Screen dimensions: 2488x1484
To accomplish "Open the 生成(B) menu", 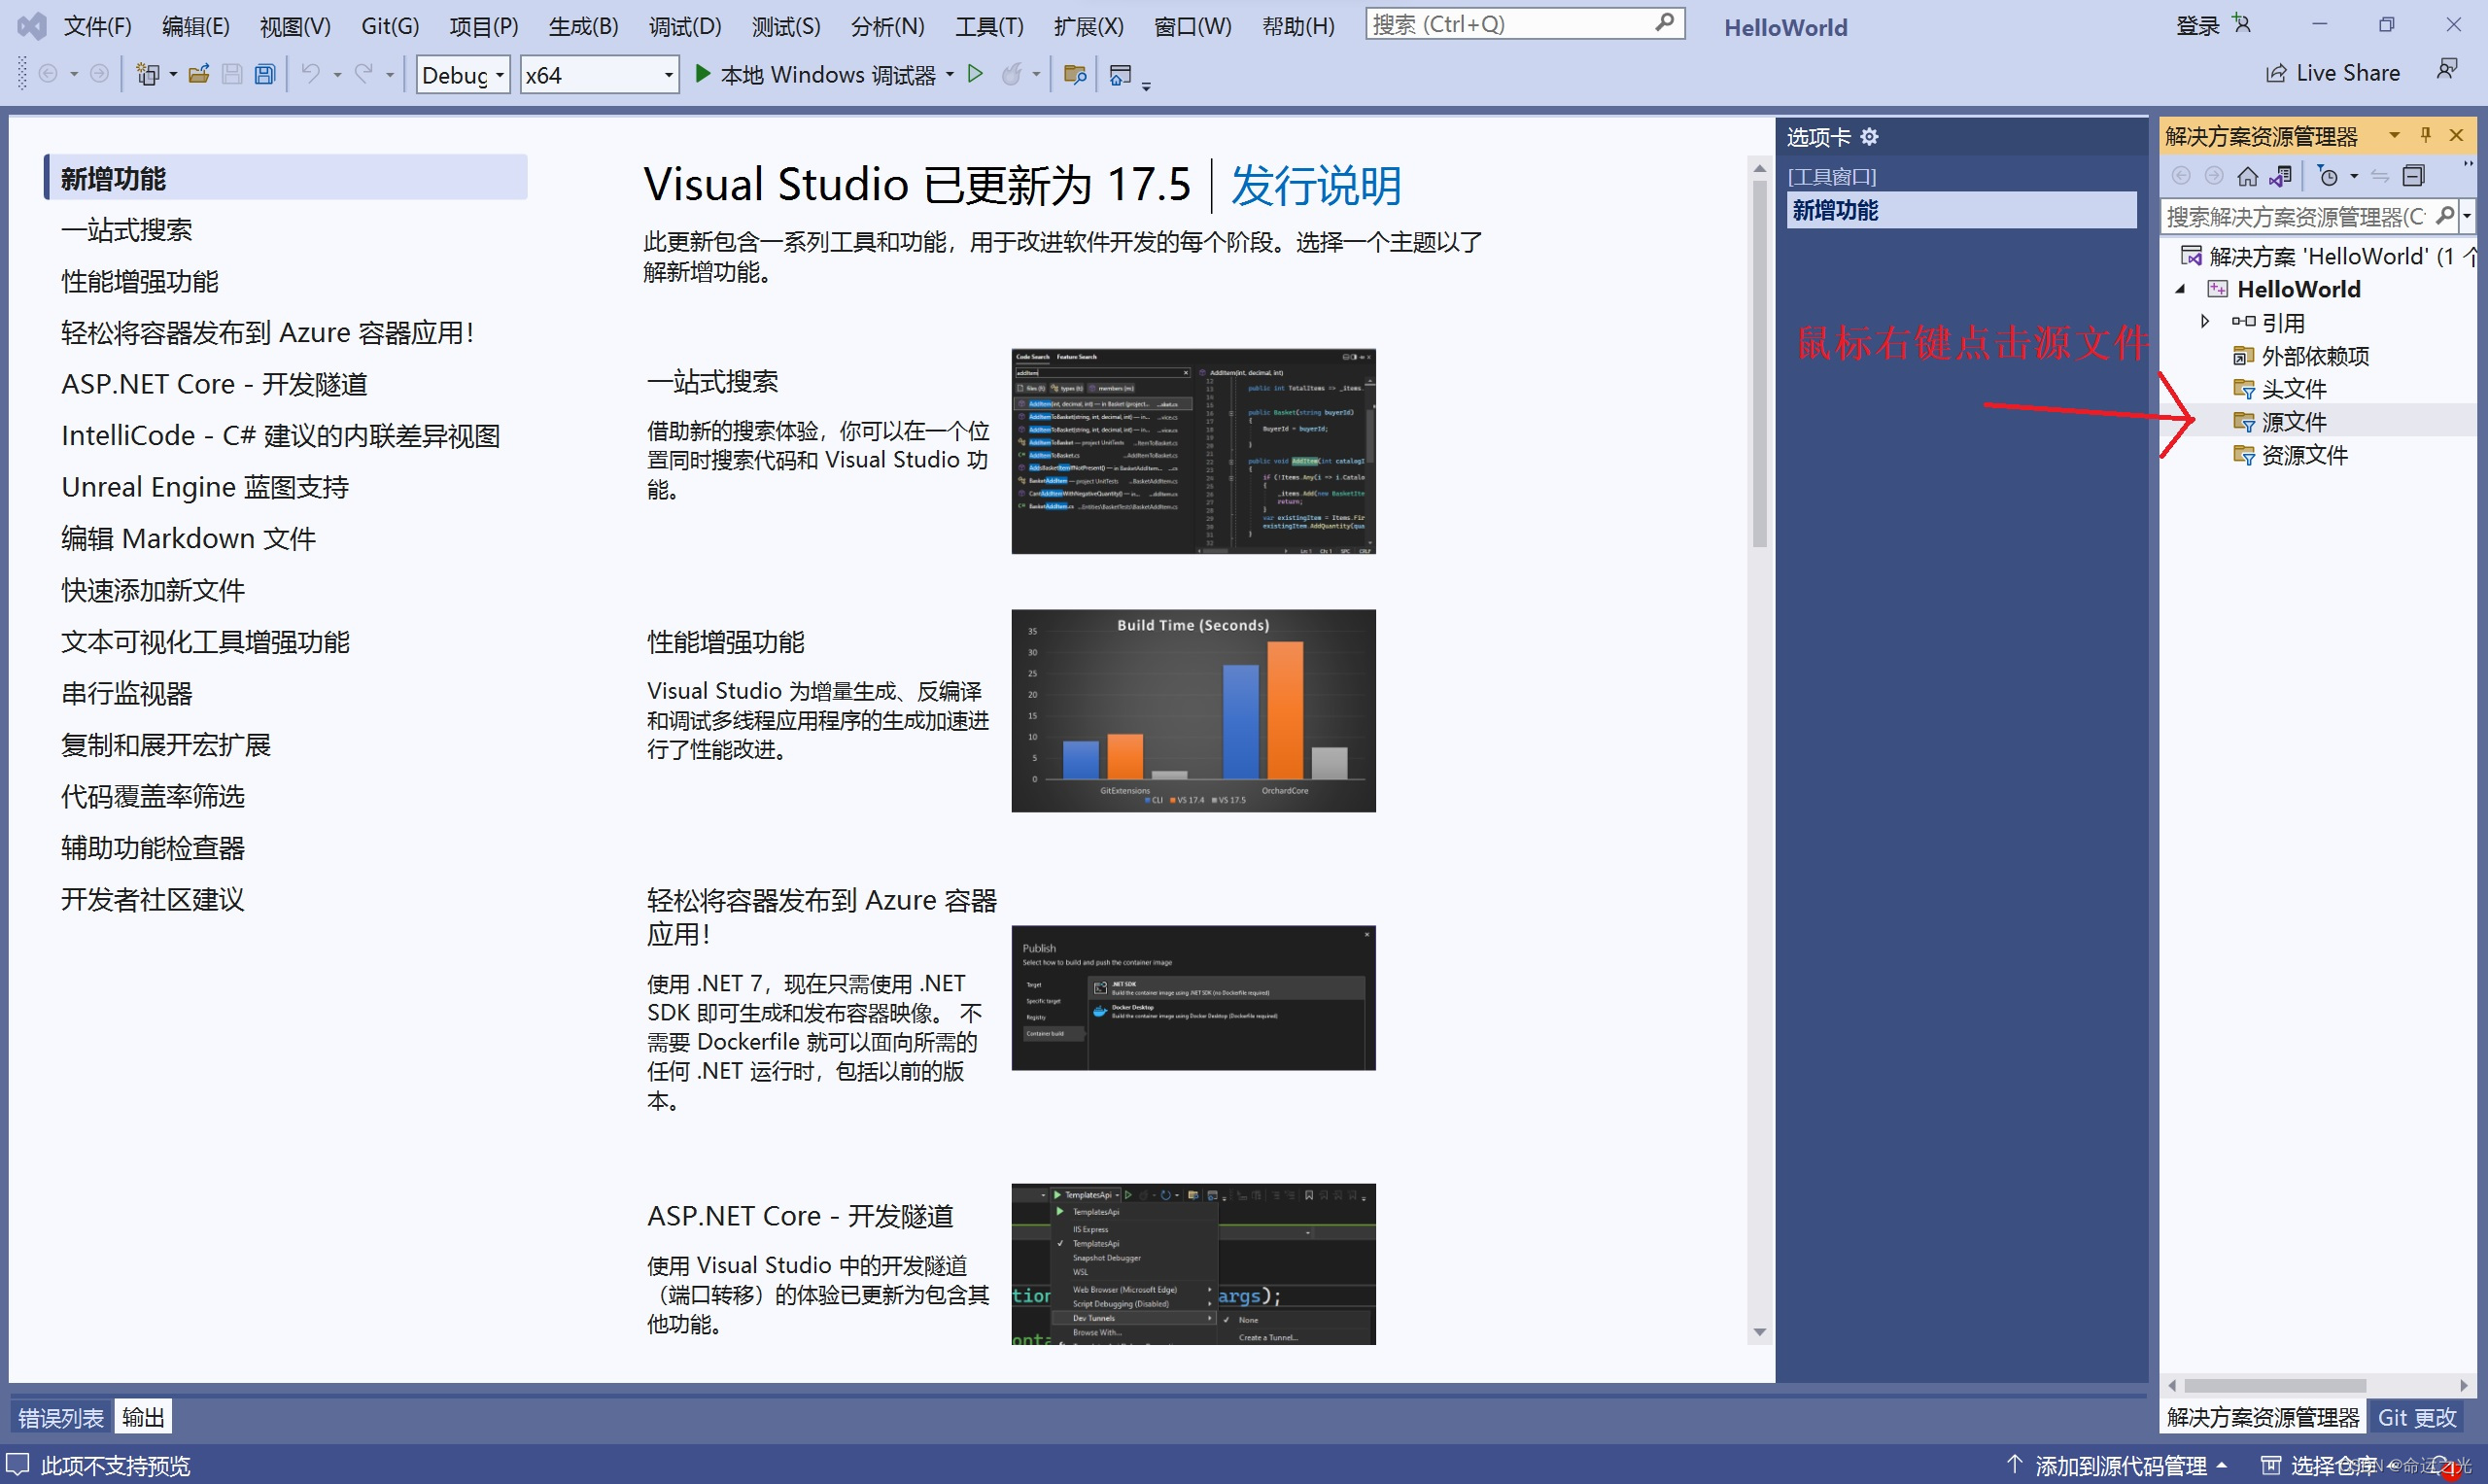I will coord(583,26).
